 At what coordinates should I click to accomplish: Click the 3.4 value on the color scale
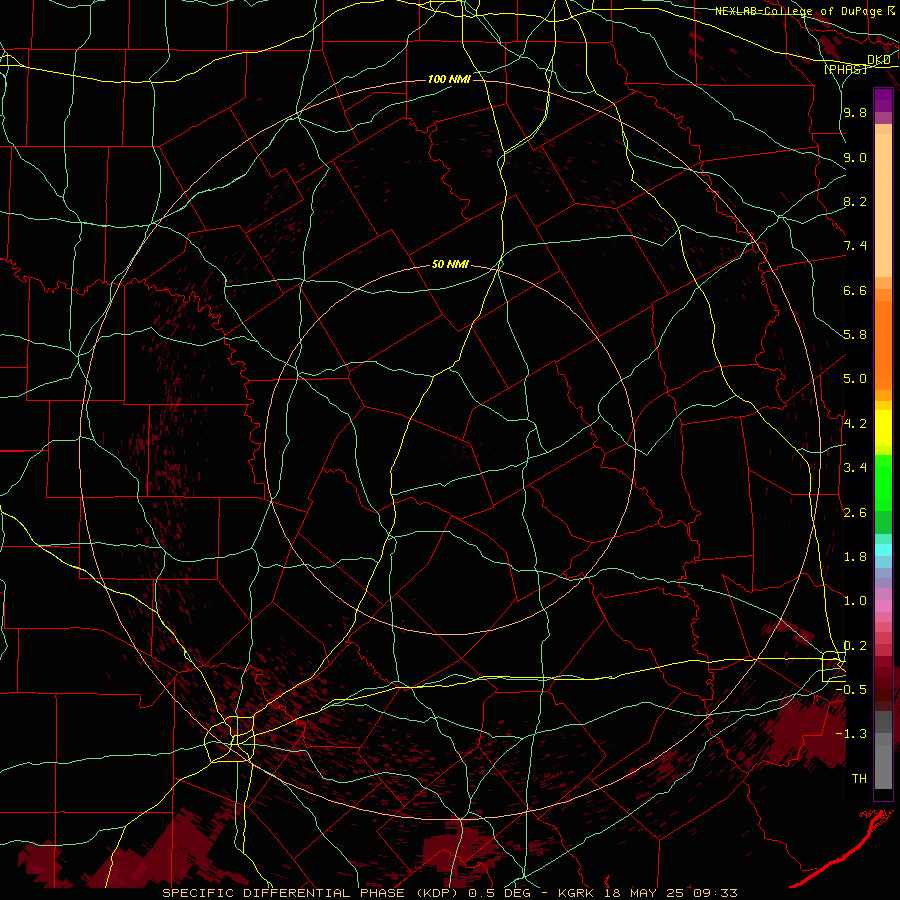pyautogui.click(x=855, y=468)
